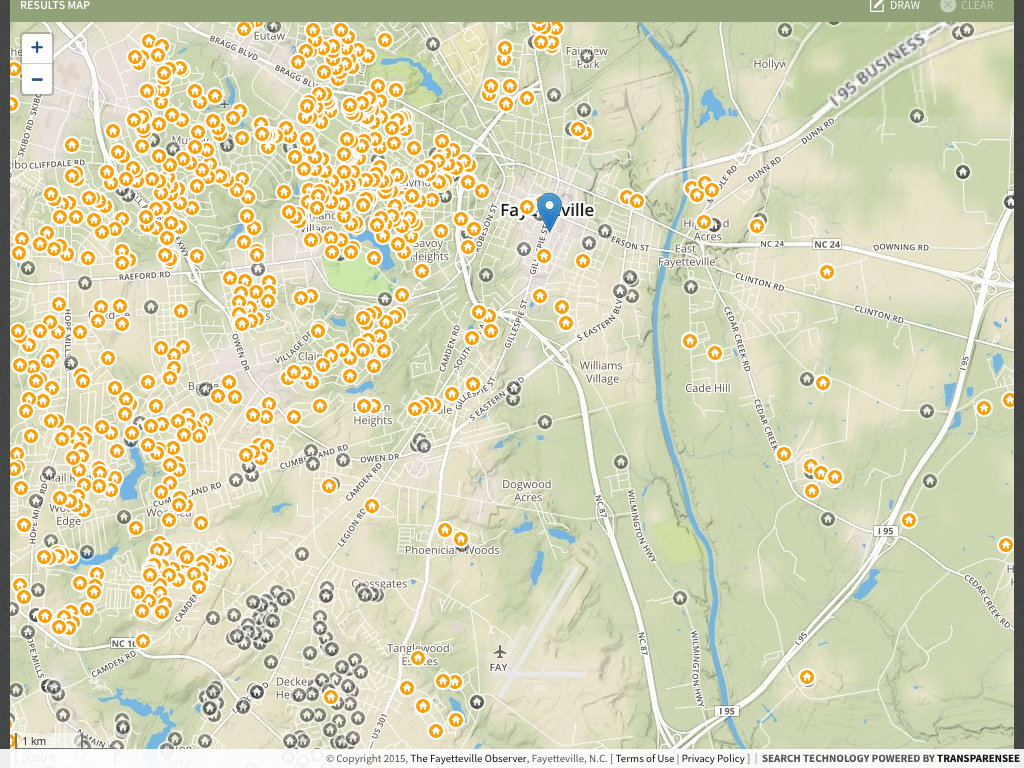Viewport: 1024px width, 768px height.
Task: Open The Fayetteville Observer footer link
Action: (468, 758)
